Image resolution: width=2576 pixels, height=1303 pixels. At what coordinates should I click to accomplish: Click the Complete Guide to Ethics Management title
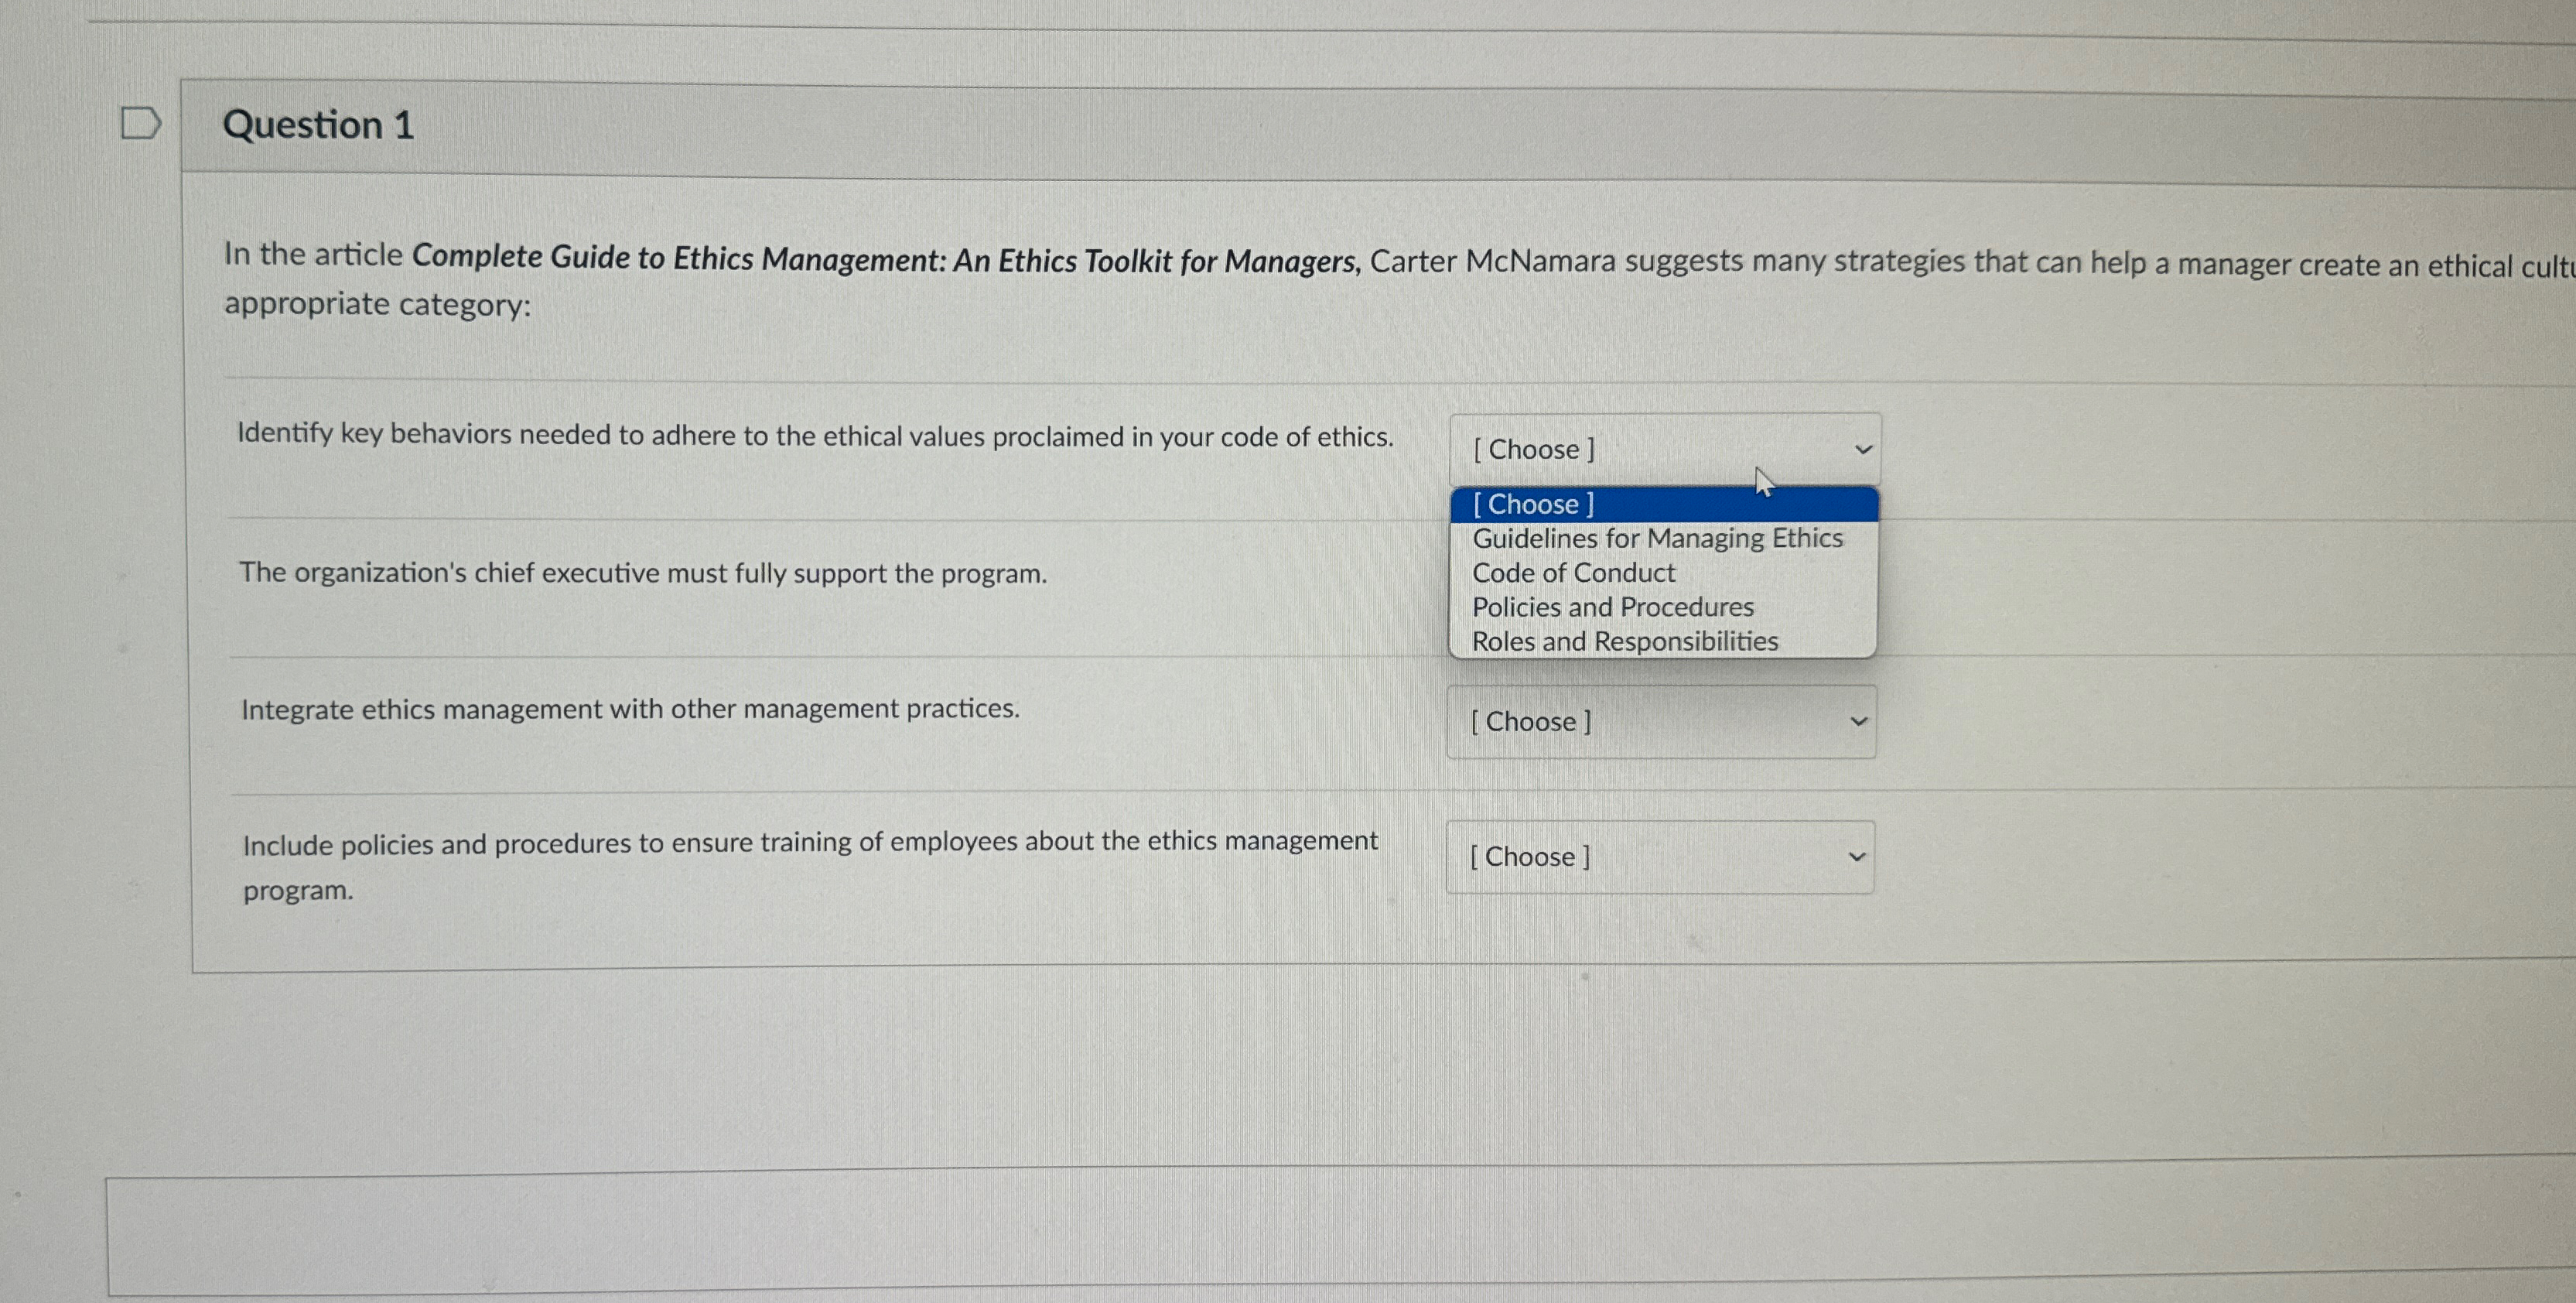coord(885,259)
